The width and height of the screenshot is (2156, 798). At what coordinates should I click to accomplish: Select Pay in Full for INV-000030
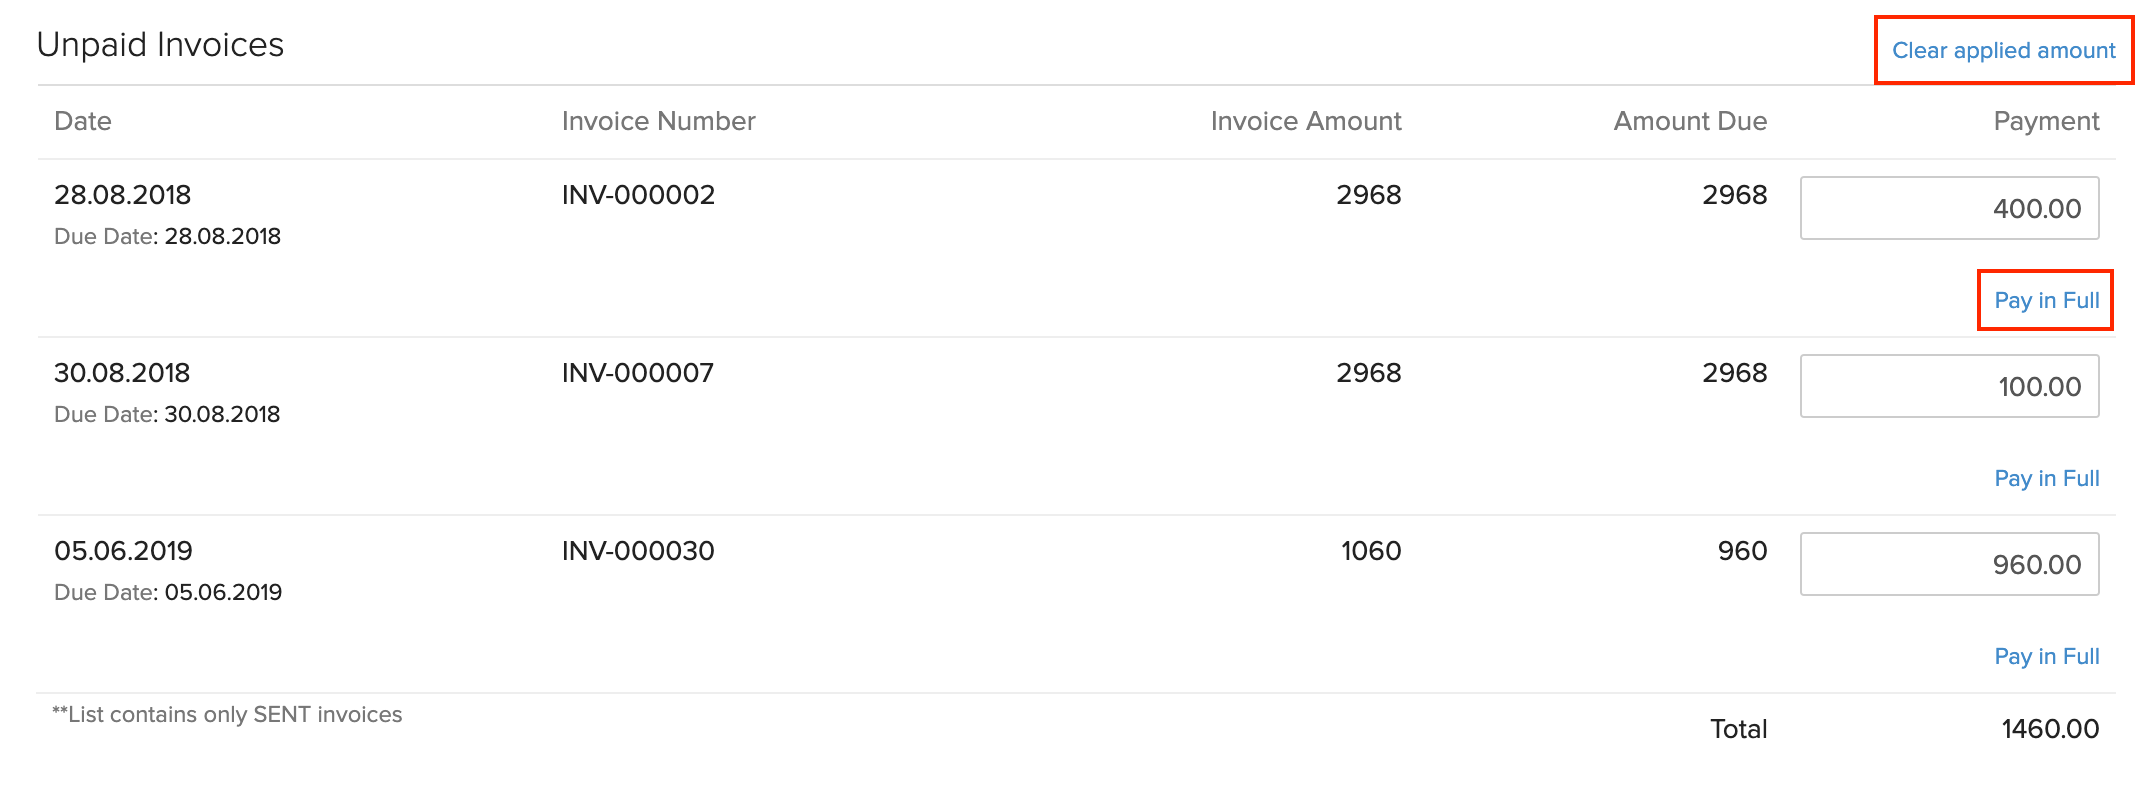click(2046, 656)
